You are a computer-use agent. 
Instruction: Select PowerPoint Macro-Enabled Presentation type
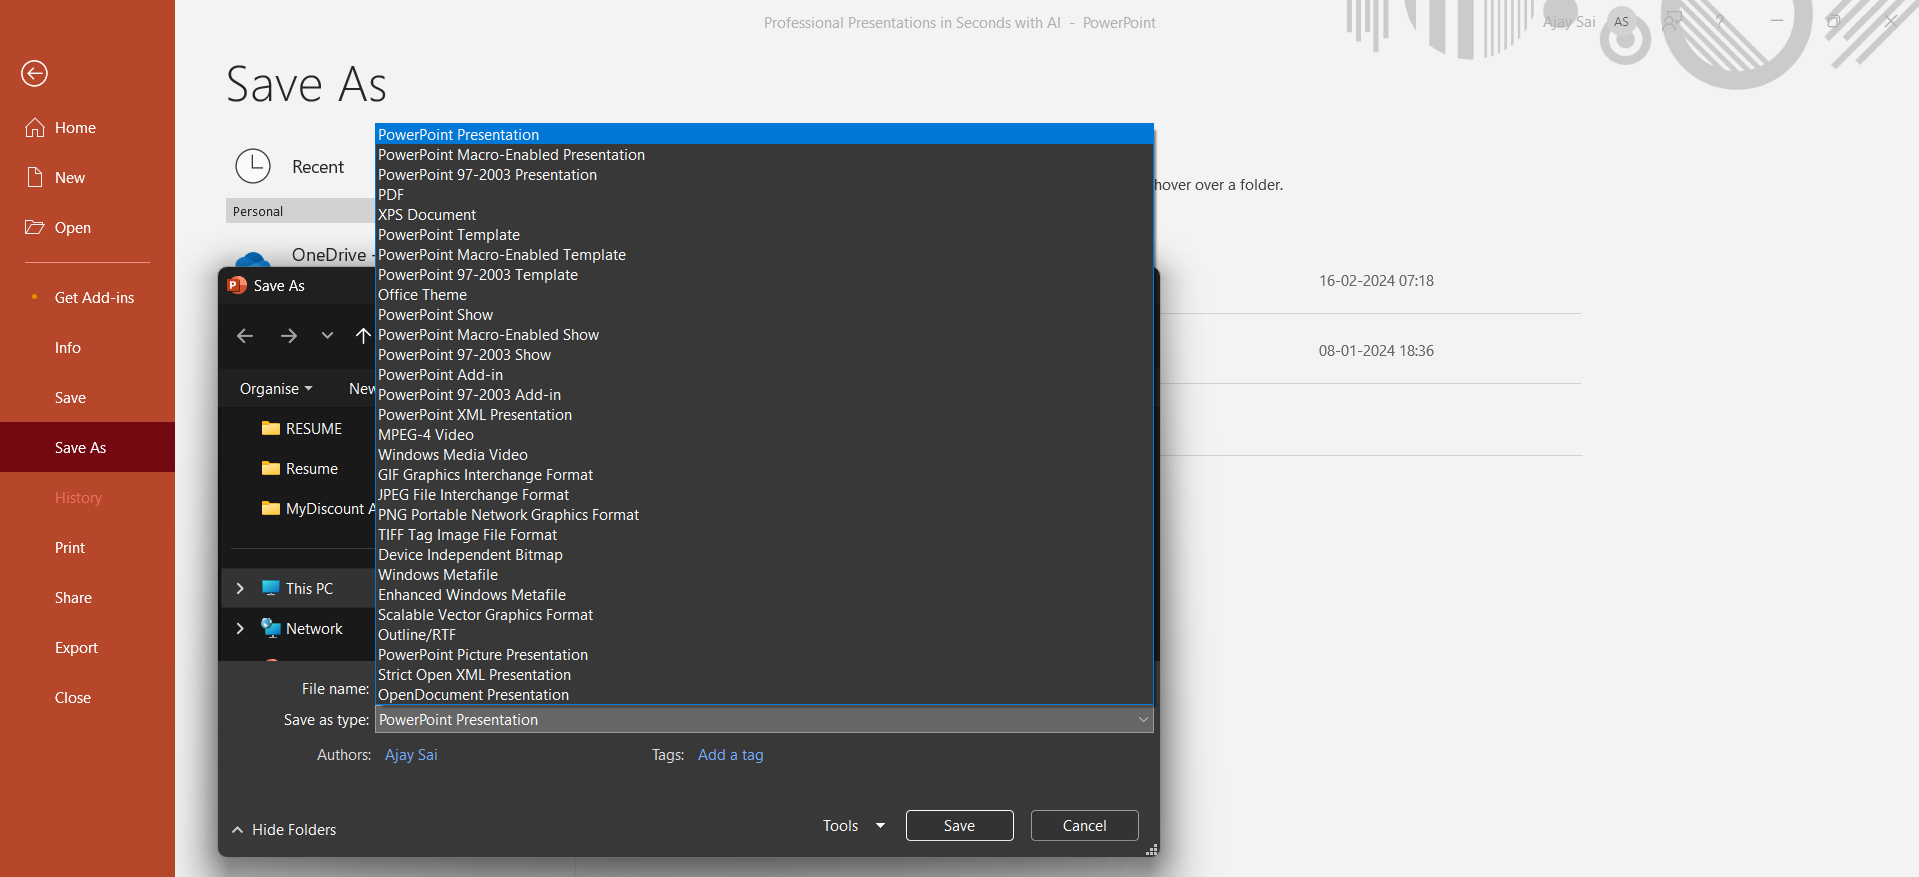point(764,155)
